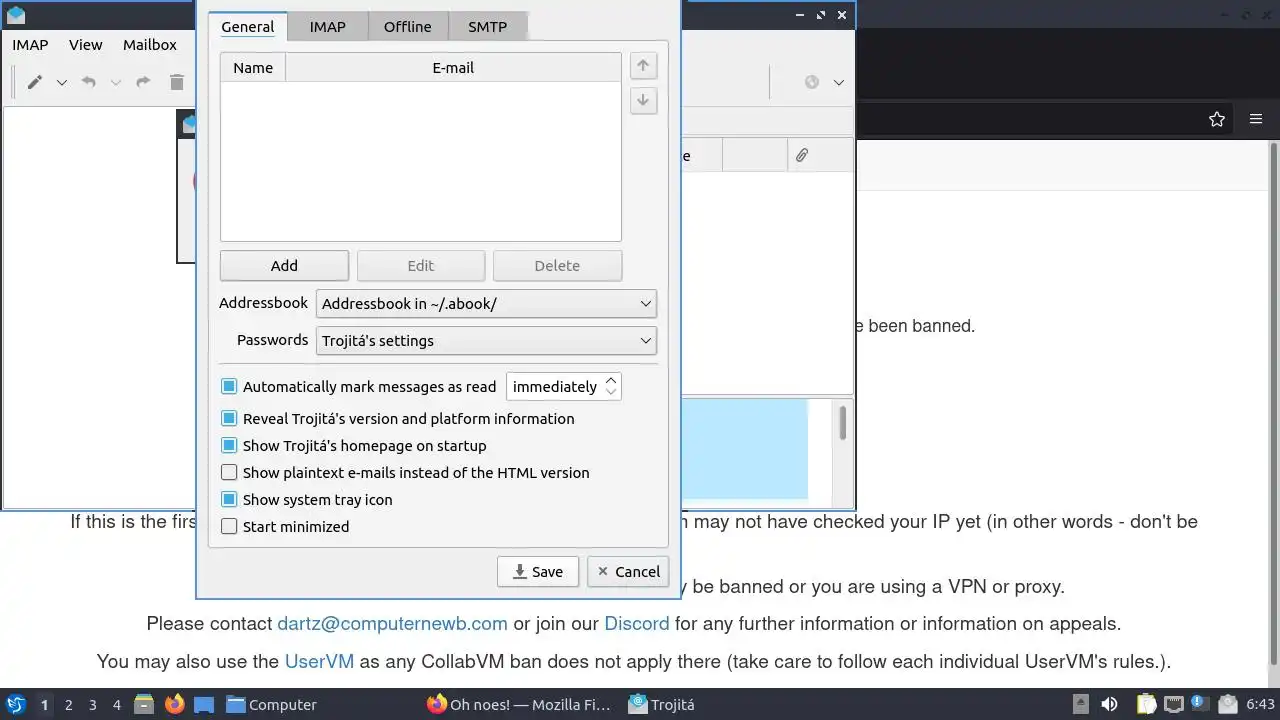Click the Add identity button
Viewport: 1280px width, 720px height.
pos(284,266)
